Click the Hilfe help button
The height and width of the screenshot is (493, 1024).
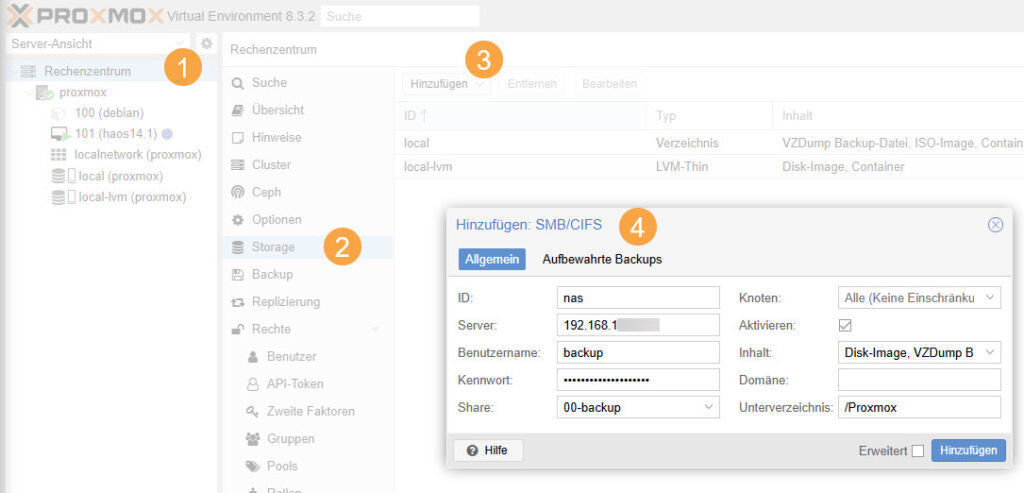pyautogui.click(x=488, y=451)
